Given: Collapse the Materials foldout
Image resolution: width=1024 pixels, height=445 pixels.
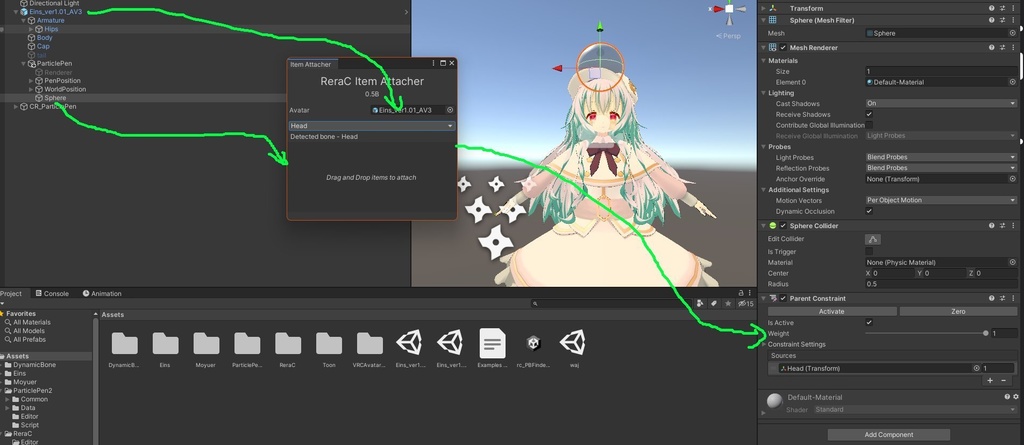Looking at the screenshot, I should click(764, 60).
